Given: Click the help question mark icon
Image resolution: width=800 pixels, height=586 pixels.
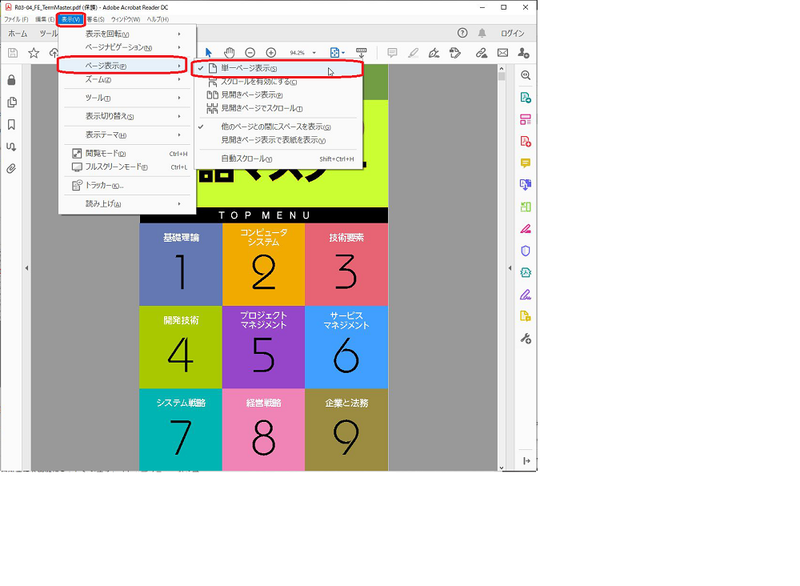Looking at the screenshot, I should click(462, 33).
